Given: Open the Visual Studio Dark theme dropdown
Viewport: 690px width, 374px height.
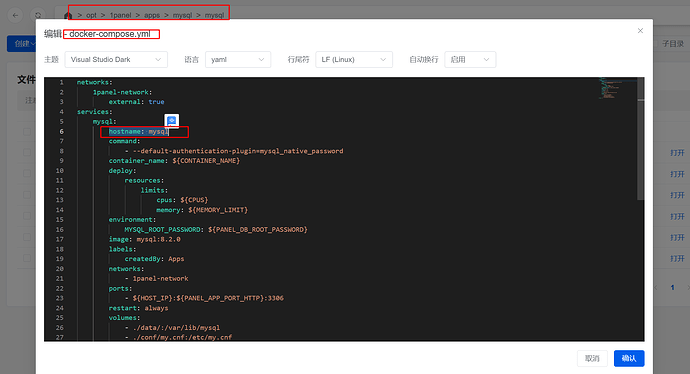Looking at the screenshot, I should point(116,59).
